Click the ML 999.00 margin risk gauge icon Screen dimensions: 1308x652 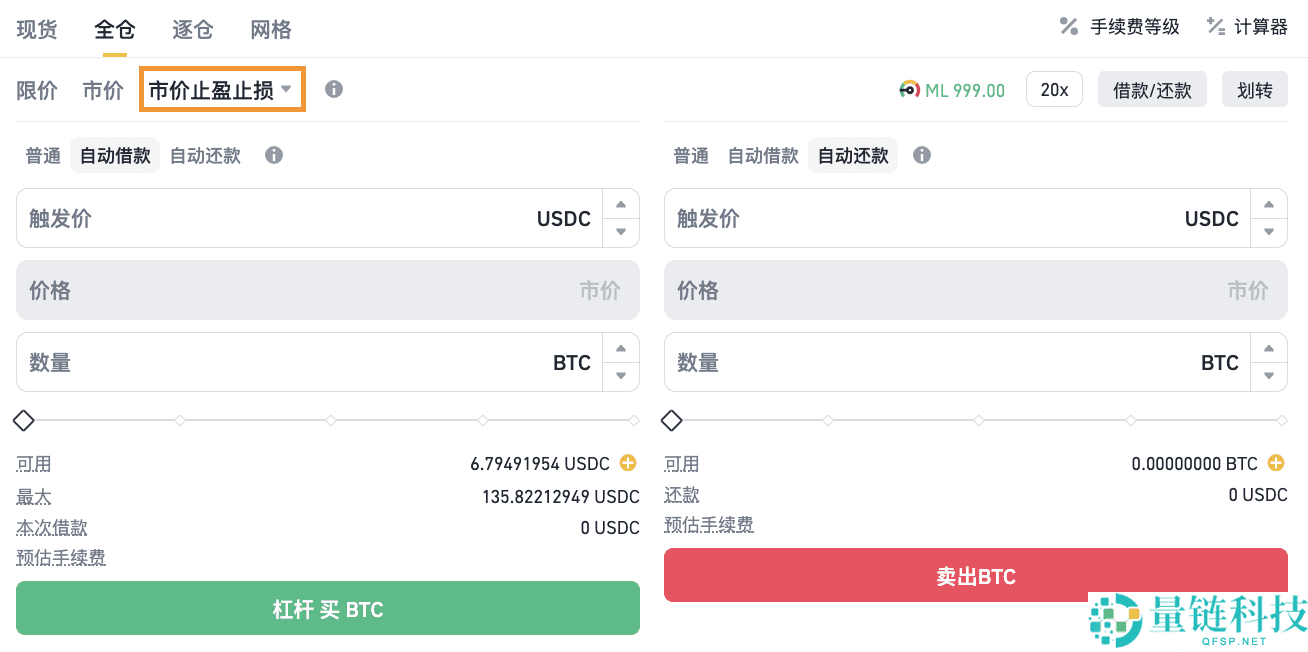[x=910, y=89]
